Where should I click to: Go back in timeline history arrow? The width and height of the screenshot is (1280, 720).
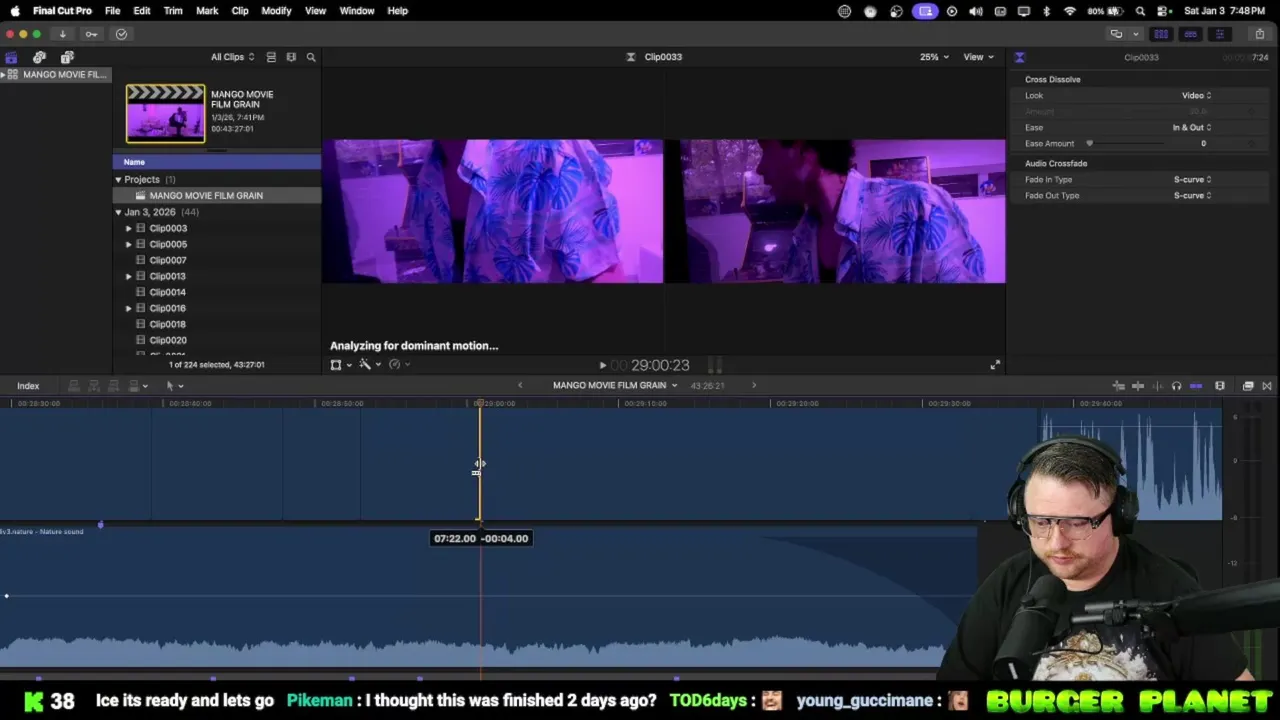coord(520,386)
